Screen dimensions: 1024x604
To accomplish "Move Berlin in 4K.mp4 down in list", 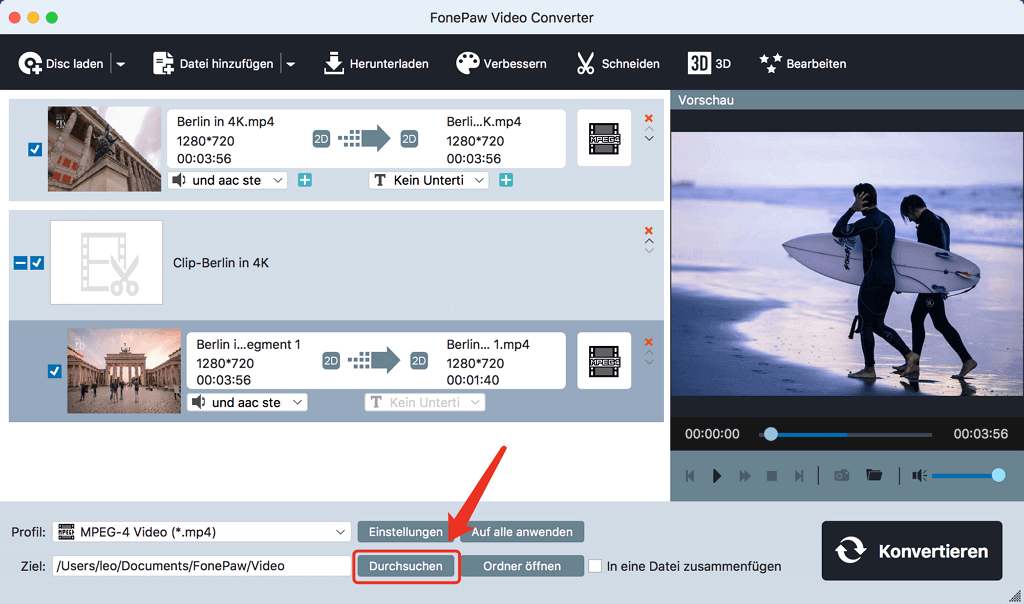I will (x=649, y=138).
